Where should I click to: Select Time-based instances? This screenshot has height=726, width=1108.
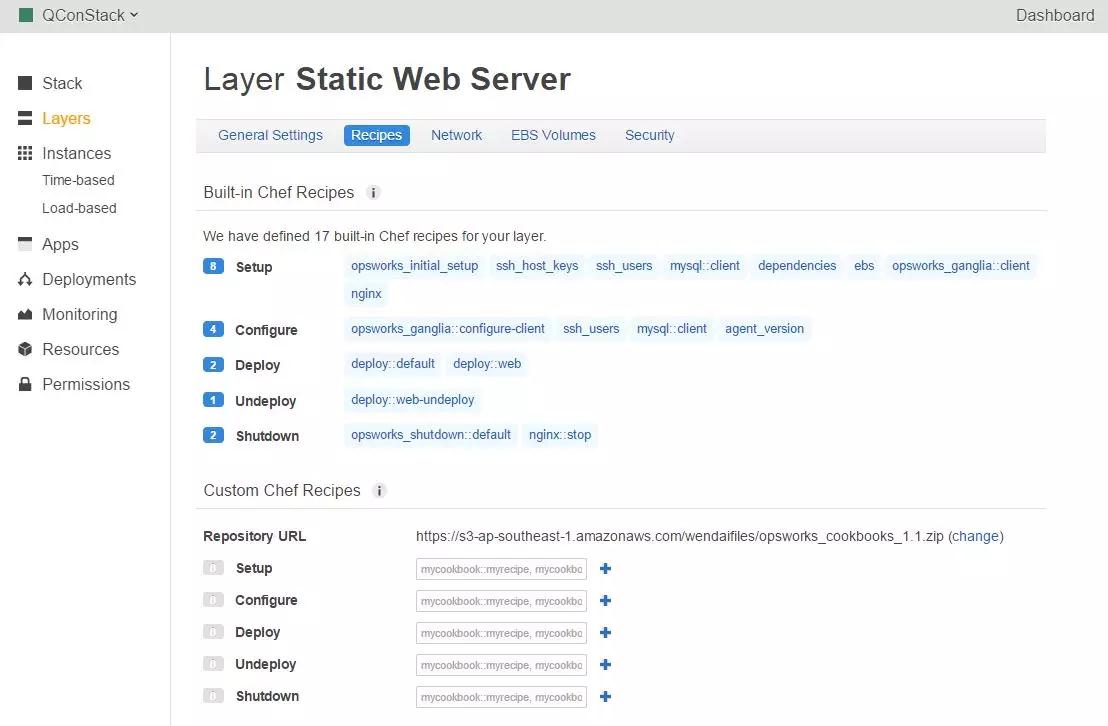(78, 180)
